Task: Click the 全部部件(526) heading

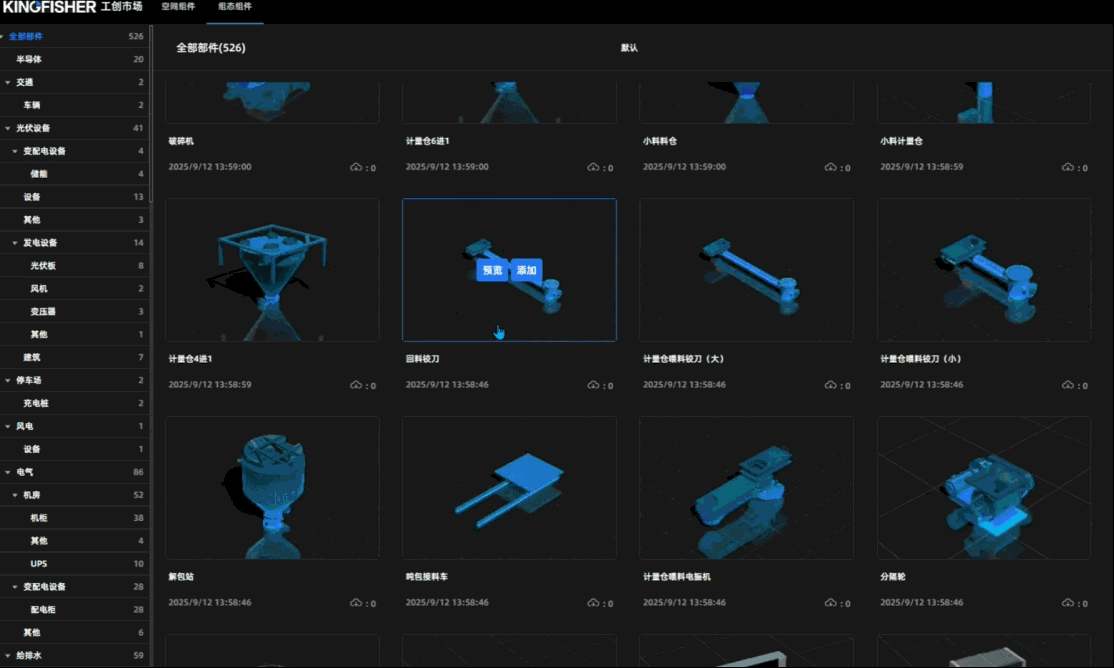Action: point(211,48)
